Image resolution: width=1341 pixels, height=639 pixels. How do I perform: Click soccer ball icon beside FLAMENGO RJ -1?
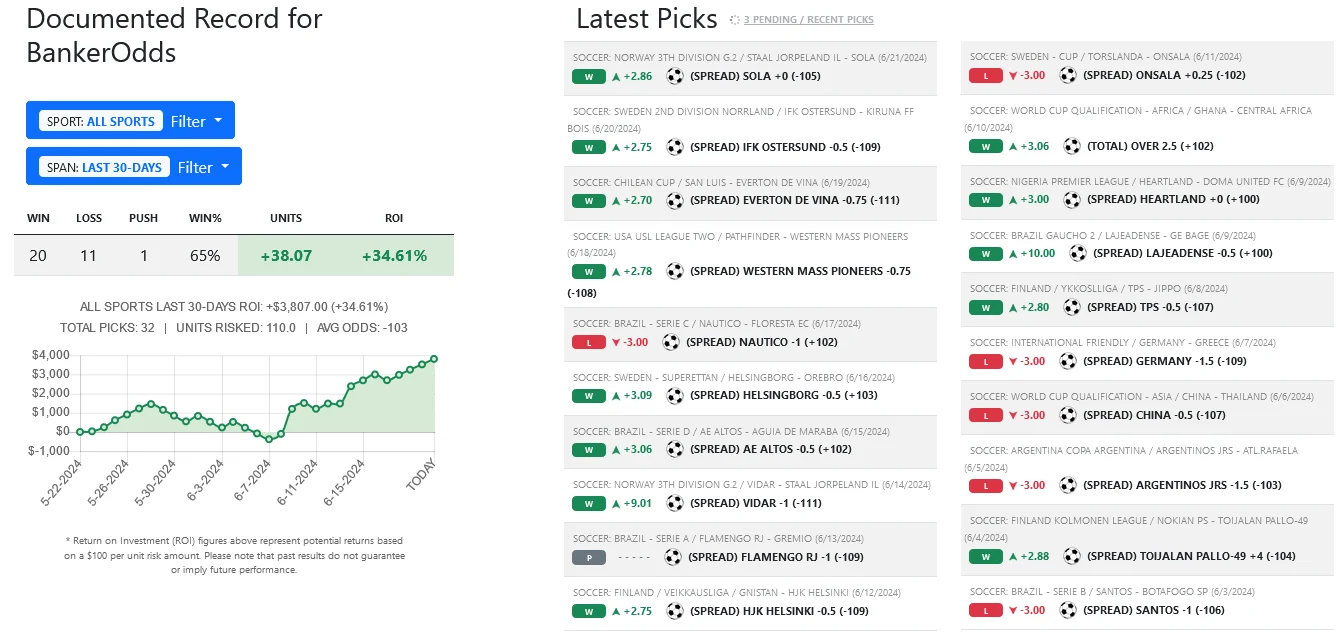(673, 557)
